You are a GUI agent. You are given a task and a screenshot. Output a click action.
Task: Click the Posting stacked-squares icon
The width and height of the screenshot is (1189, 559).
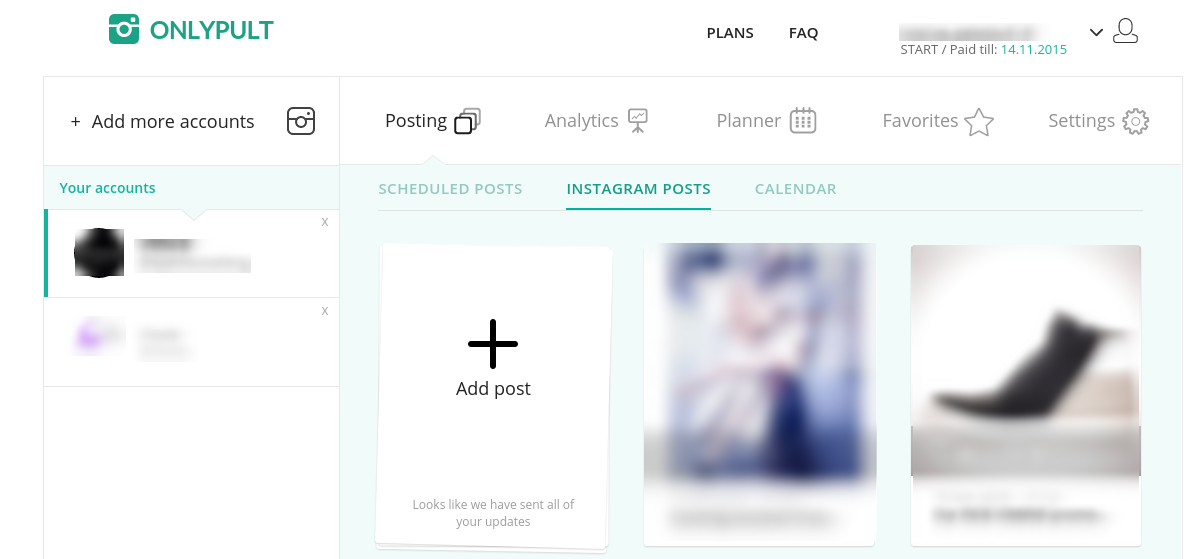click(467, 121)
